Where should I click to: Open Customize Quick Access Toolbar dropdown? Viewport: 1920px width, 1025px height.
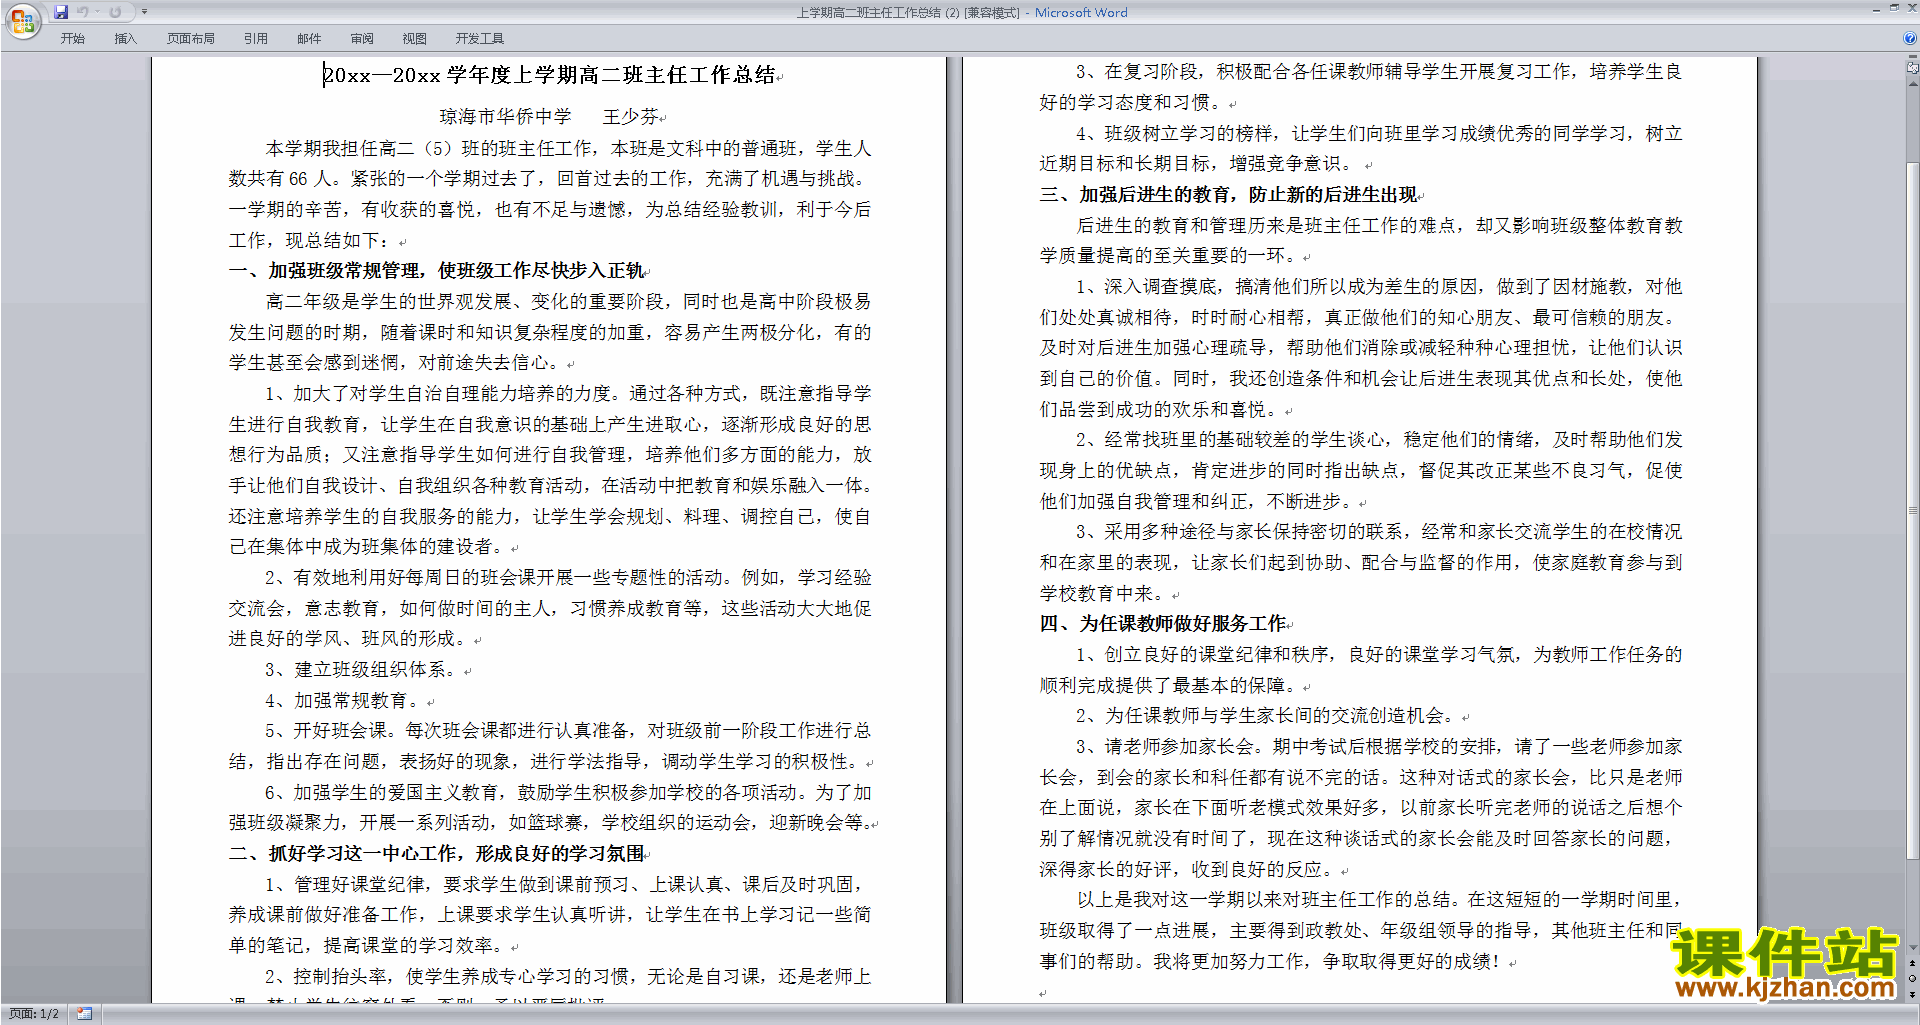point(144,12)
